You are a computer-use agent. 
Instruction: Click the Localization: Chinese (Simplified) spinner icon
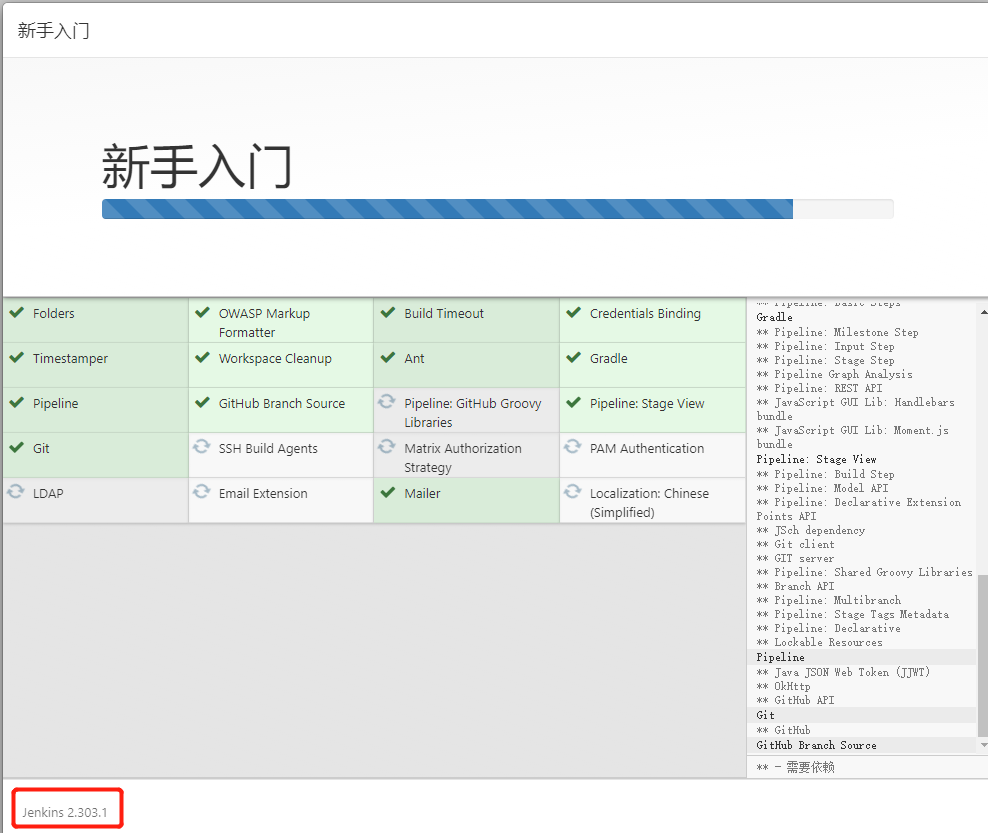(x=573, y=491)
